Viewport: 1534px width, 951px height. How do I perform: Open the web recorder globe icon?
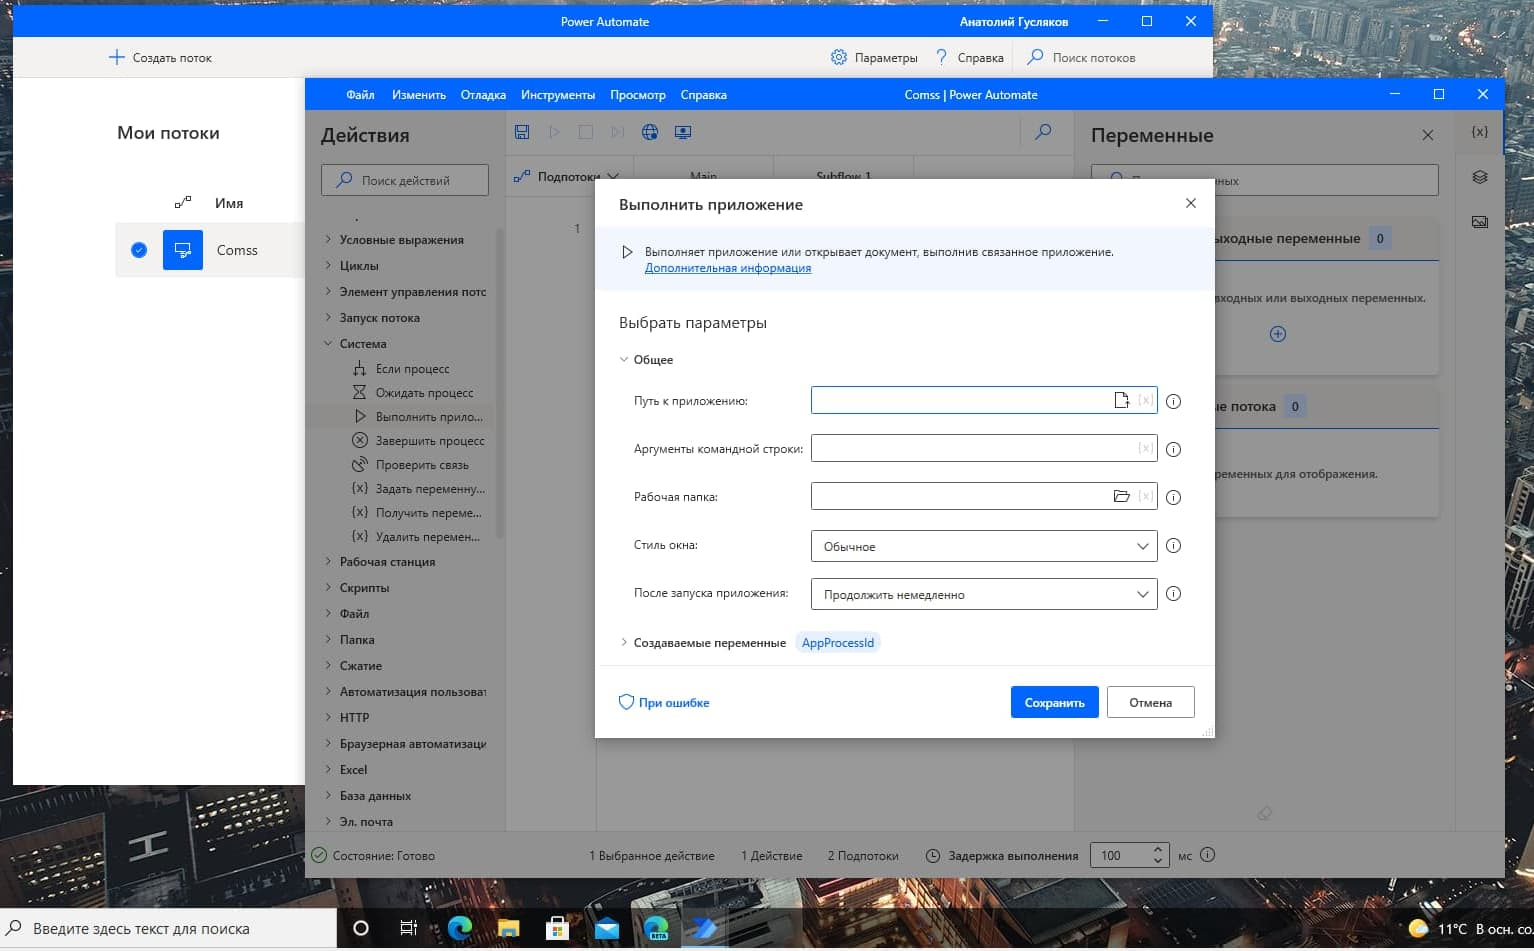pyautogui.click(x=650, y=132)
